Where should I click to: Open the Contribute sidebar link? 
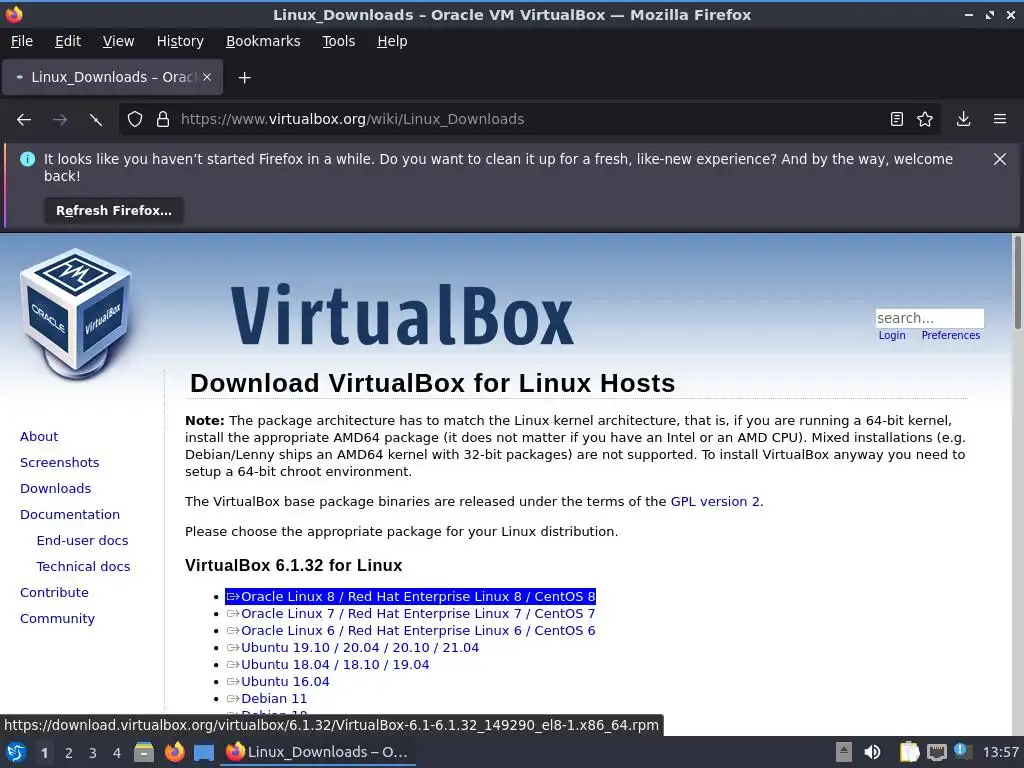pyautogui.click(x=54, y=593)
